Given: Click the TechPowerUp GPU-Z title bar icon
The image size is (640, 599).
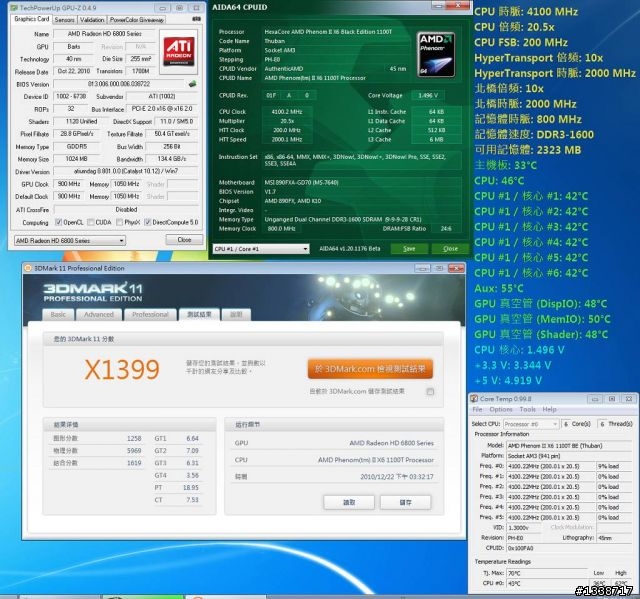Looking at the screenshot, I should [x=14, y=8].
